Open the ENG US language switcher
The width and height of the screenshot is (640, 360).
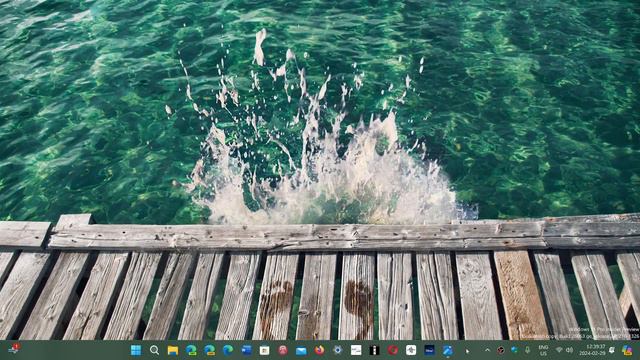click(x=543, y=350)
